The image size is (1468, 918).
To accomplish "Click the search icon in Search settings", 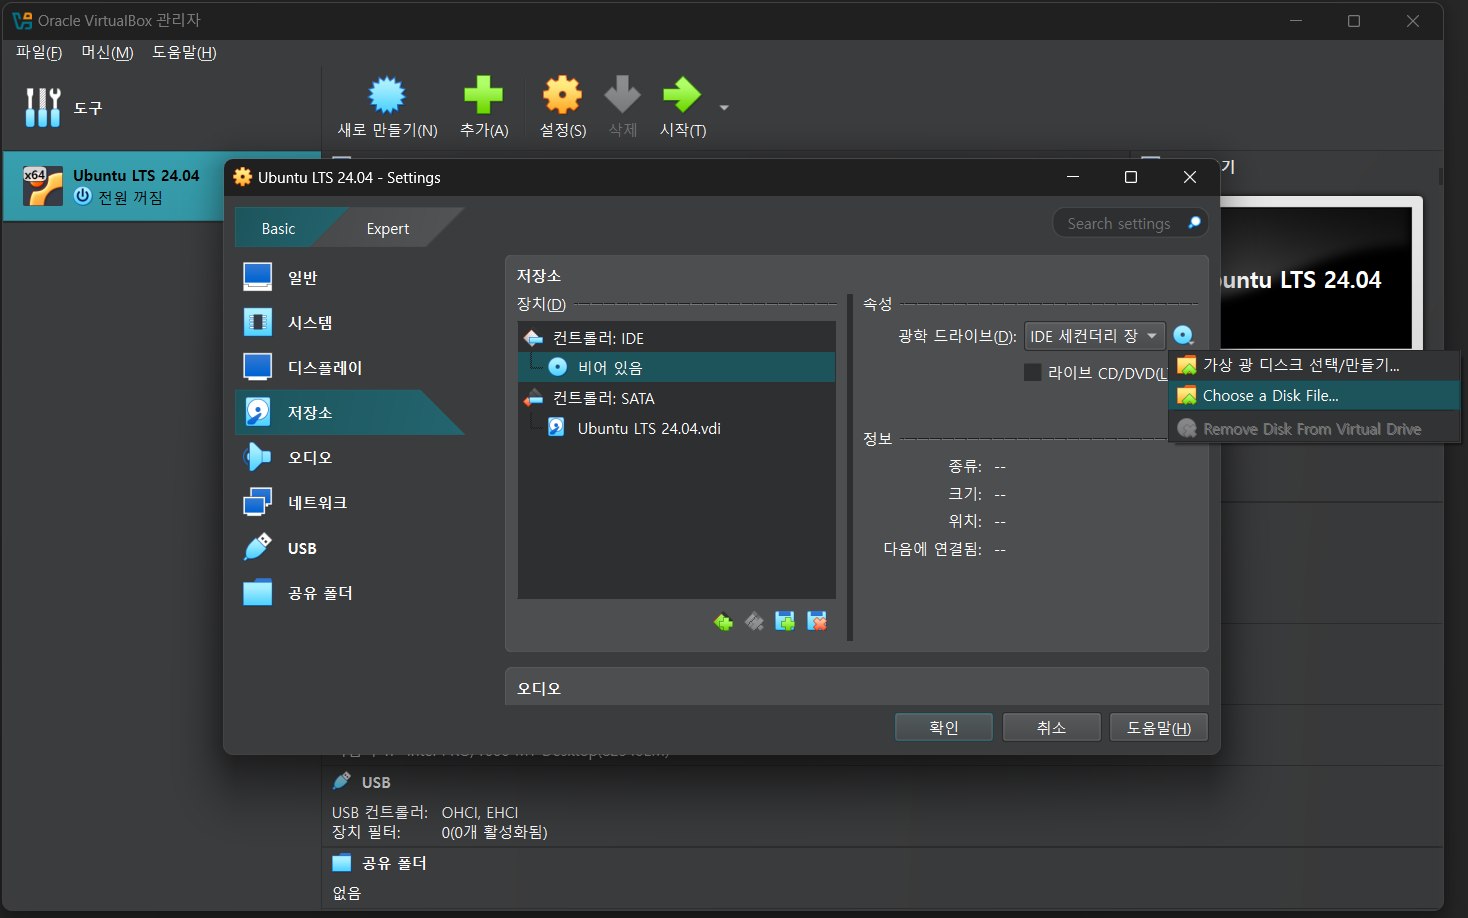I will click(1194, 223).
